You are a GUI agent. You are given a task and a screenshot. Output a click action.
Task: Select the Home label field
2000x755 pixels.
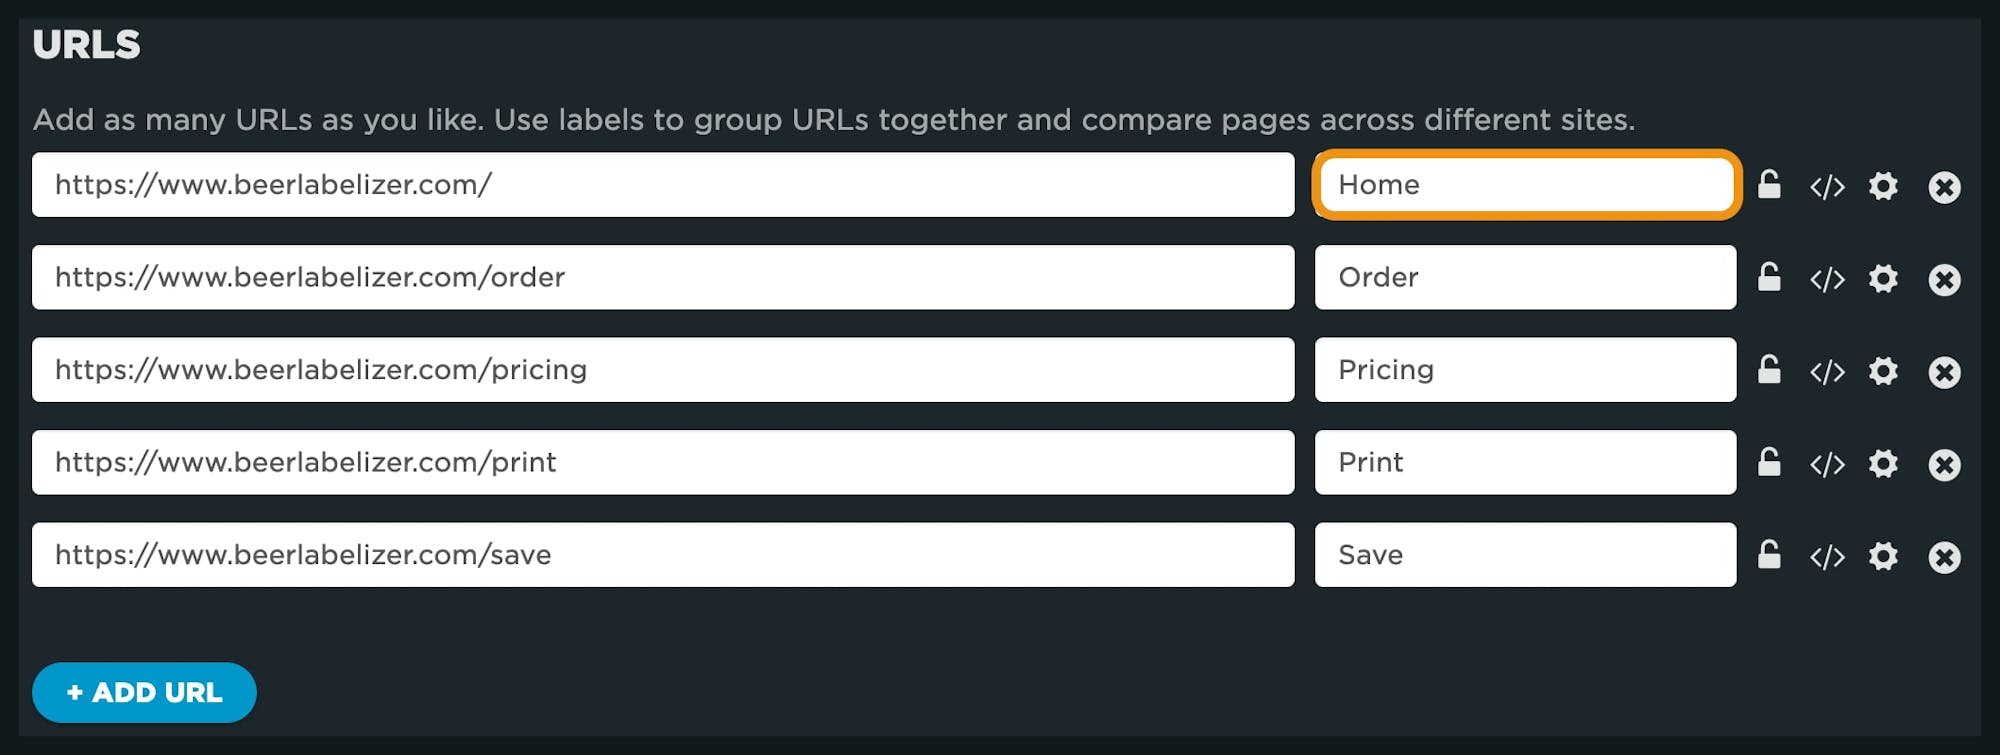coord(1525,185)
